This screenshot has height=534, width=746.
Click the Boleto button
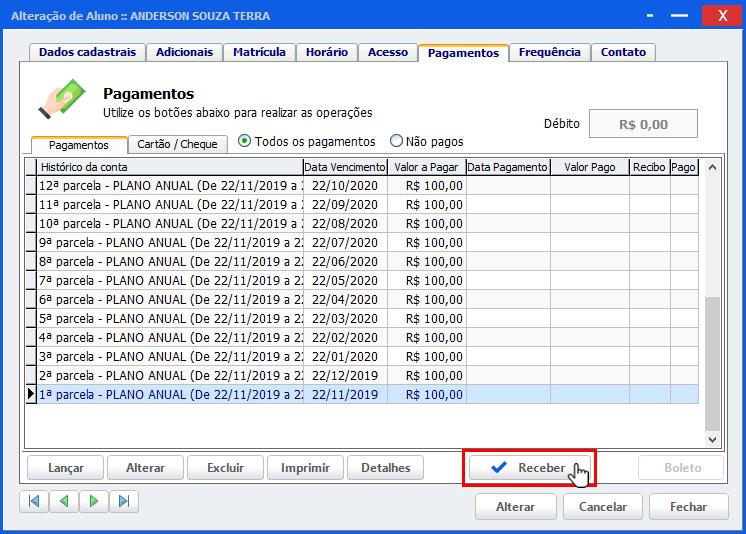(x=681, y=468)
